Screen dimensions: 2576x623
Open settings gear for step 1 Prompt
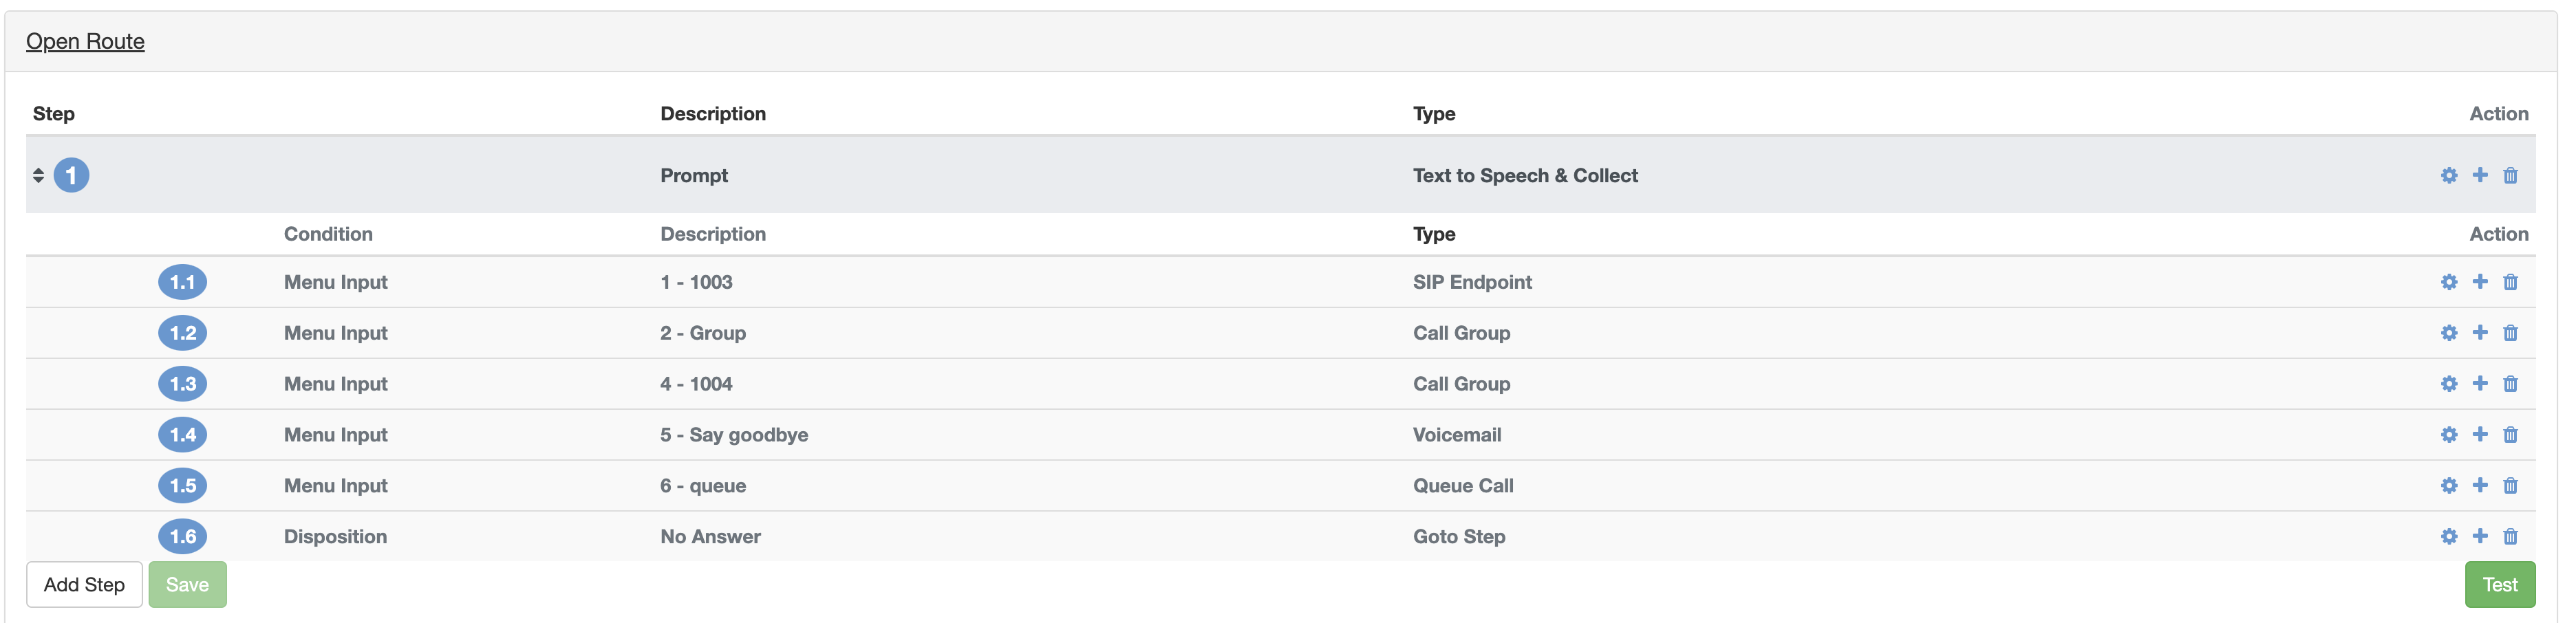tap(2449, 176)
